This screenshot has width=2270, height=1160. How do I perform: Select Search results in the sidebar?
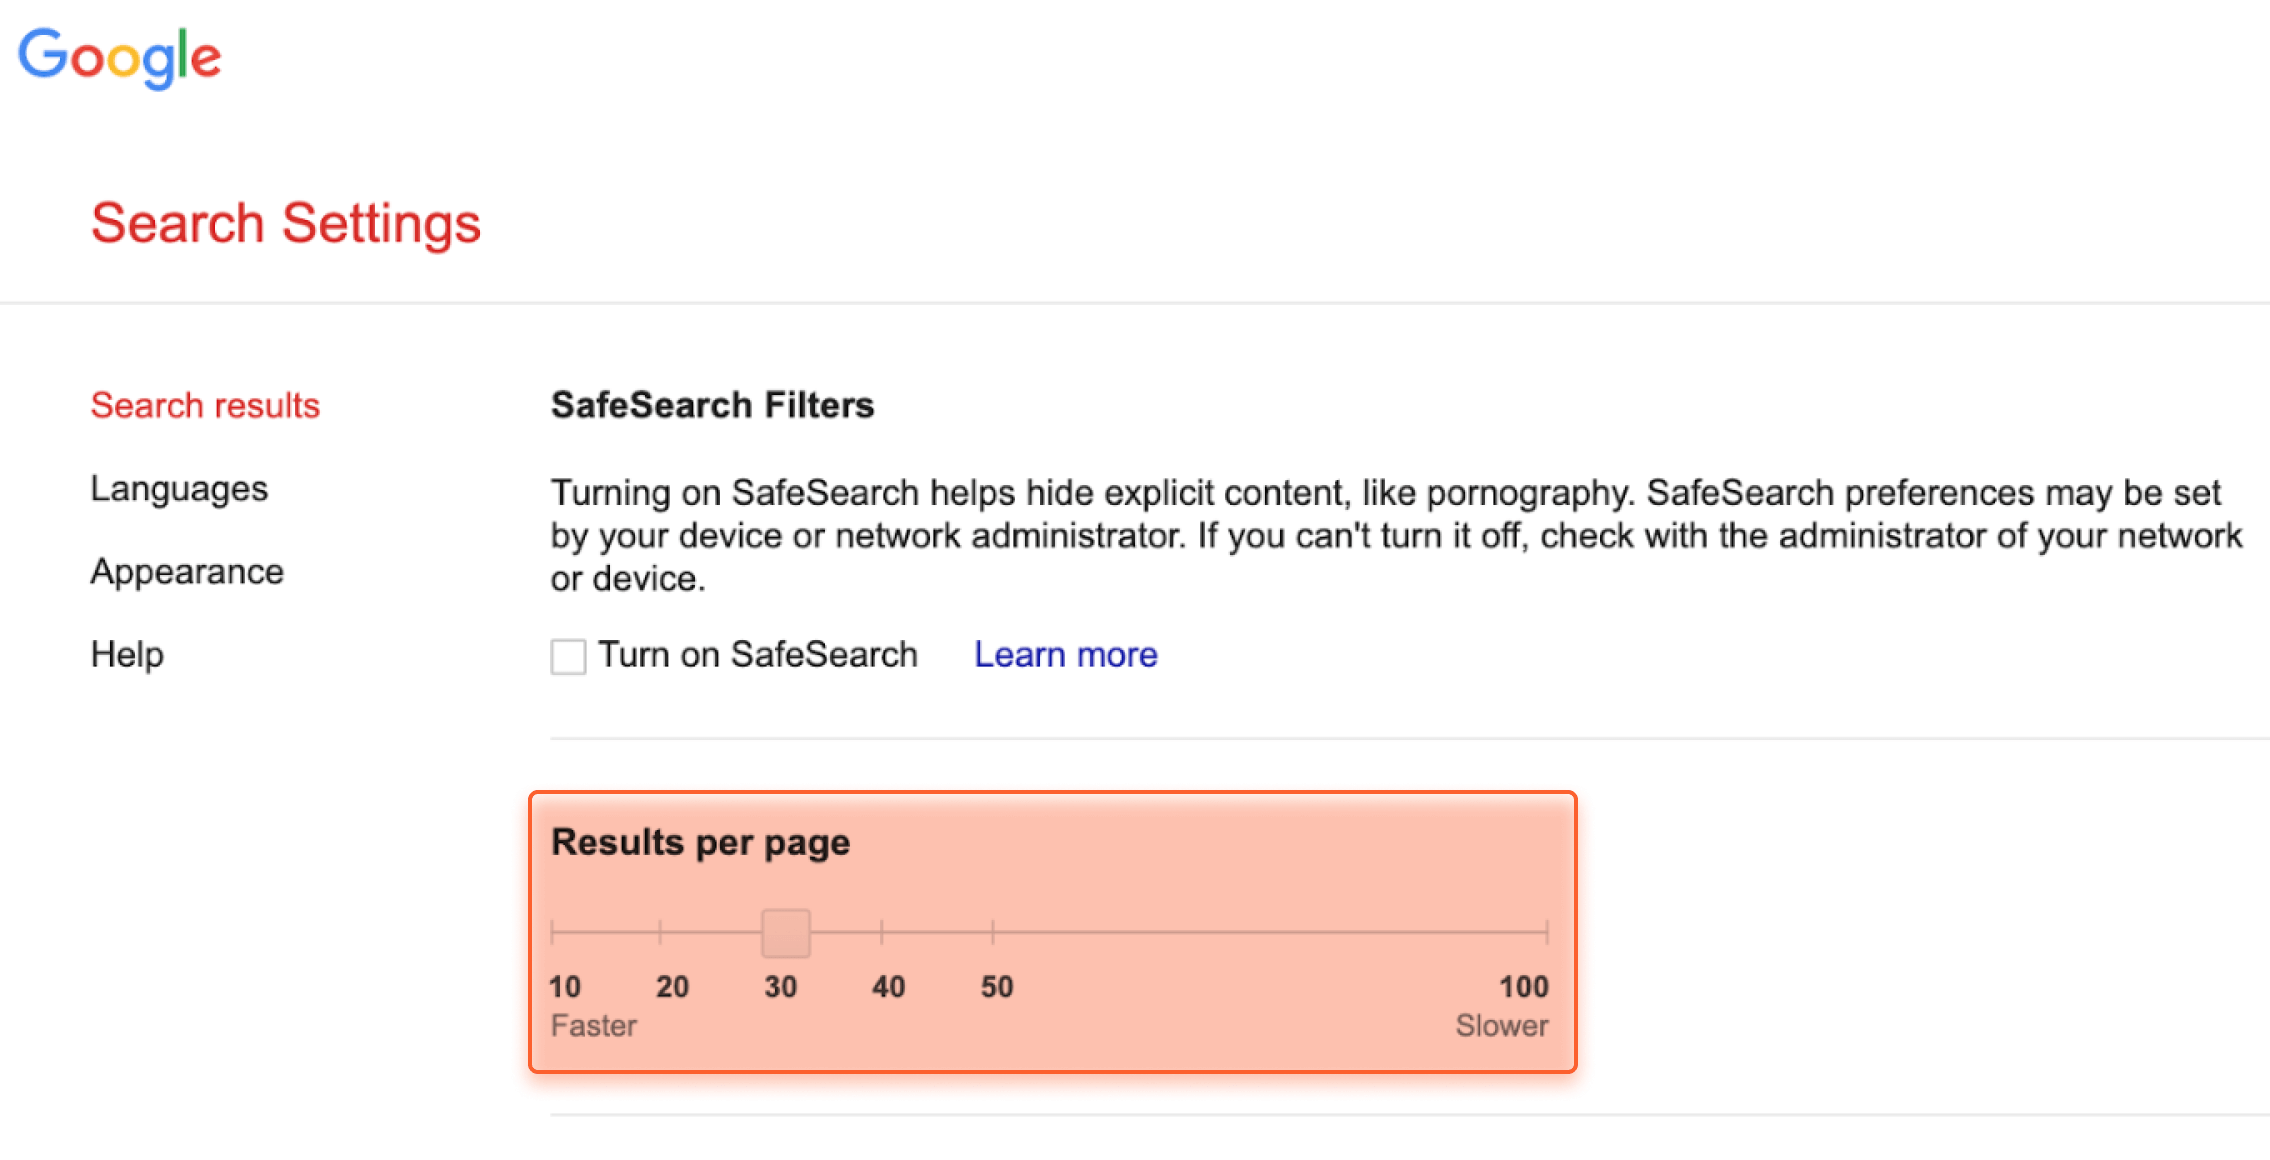205,405
